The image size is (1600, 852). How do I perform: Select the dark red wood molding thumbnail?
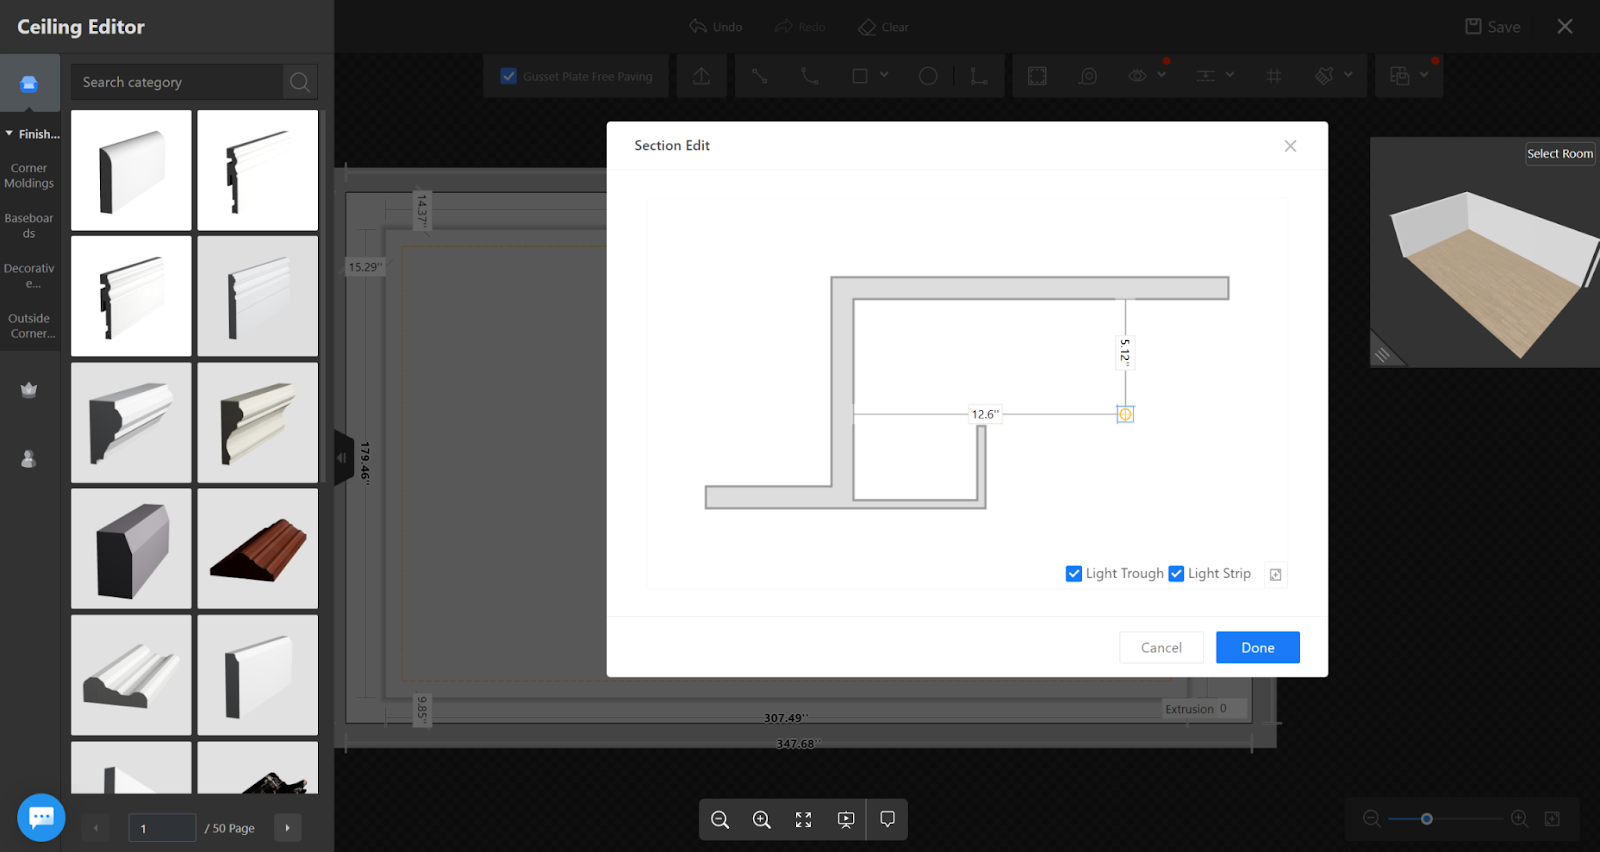coord(258,549)
